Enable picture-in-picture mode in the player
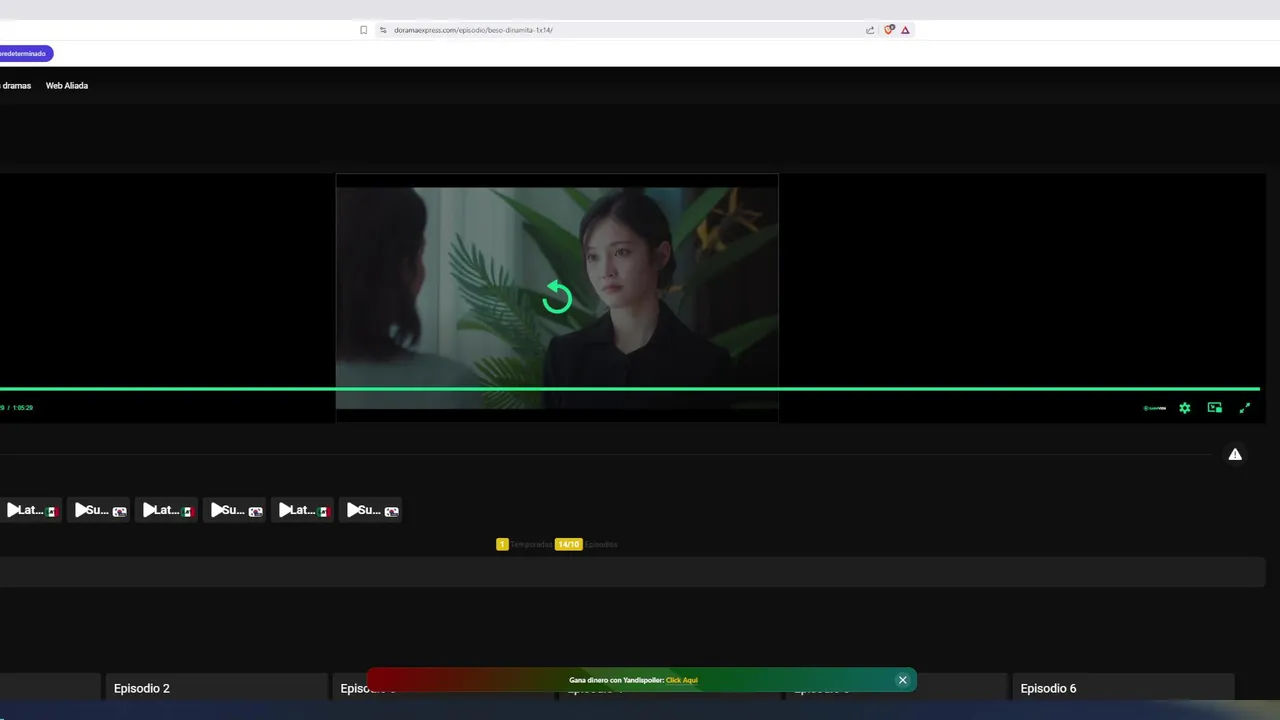Viewport: 1280px width, 720px height. click(1215, 408)
